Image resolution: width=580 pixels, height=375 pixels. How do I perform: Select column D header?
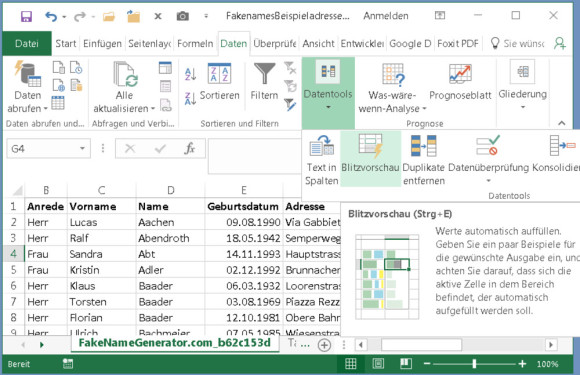171,190
